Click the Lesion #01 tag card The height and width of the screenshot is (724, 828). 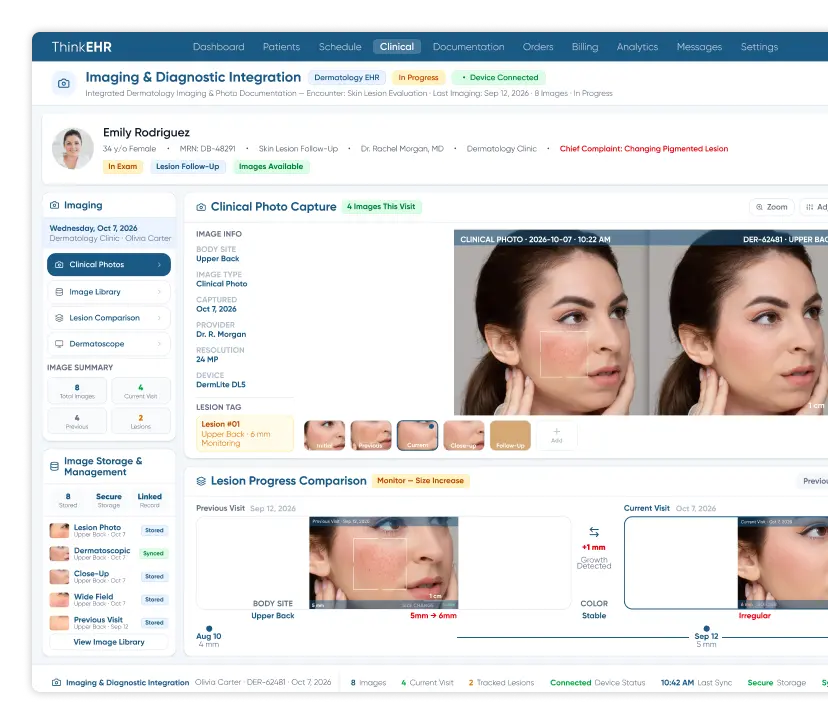(244, 434)
